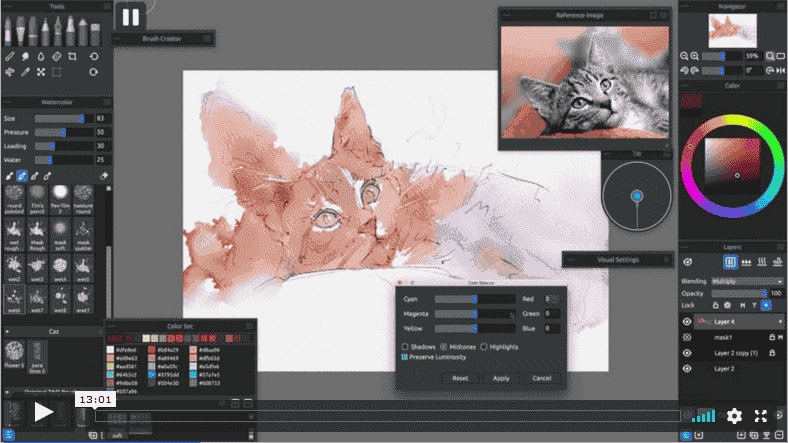Click Reset in Color Balance dialog

coord(460,378)
